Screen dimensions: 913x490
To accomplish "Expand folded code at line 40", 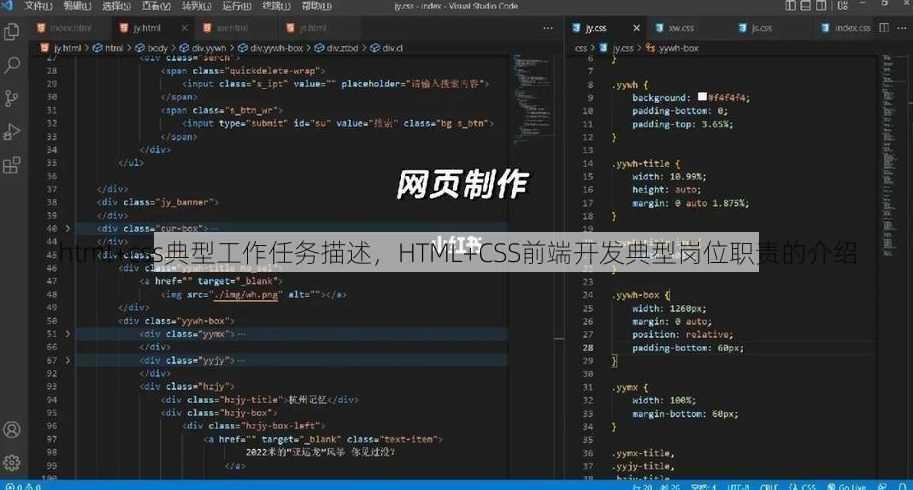I will (68, 229).
